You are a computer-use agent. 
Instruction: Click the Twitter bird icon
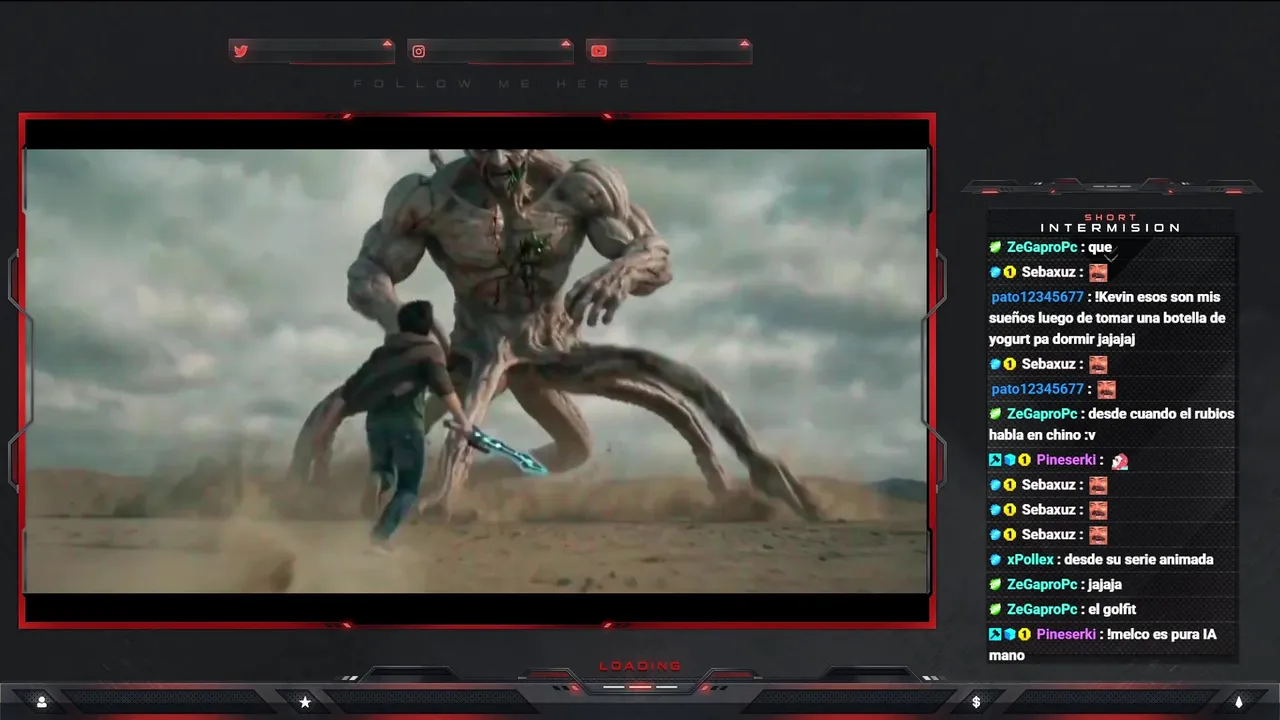pos(240,51)
